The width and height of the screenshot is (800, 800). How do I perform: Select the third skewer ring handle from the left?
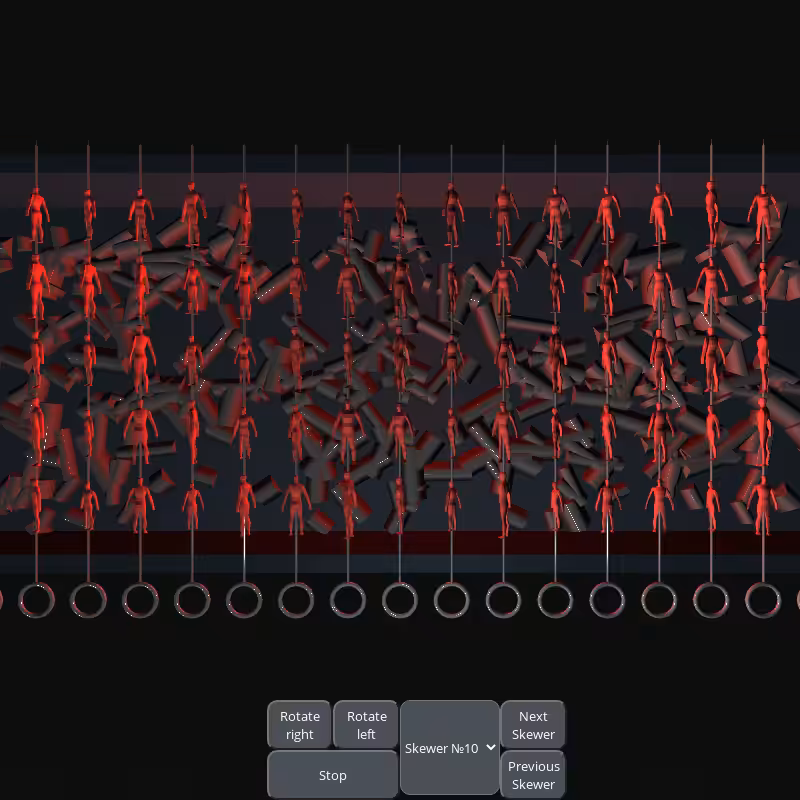[140, 600]
